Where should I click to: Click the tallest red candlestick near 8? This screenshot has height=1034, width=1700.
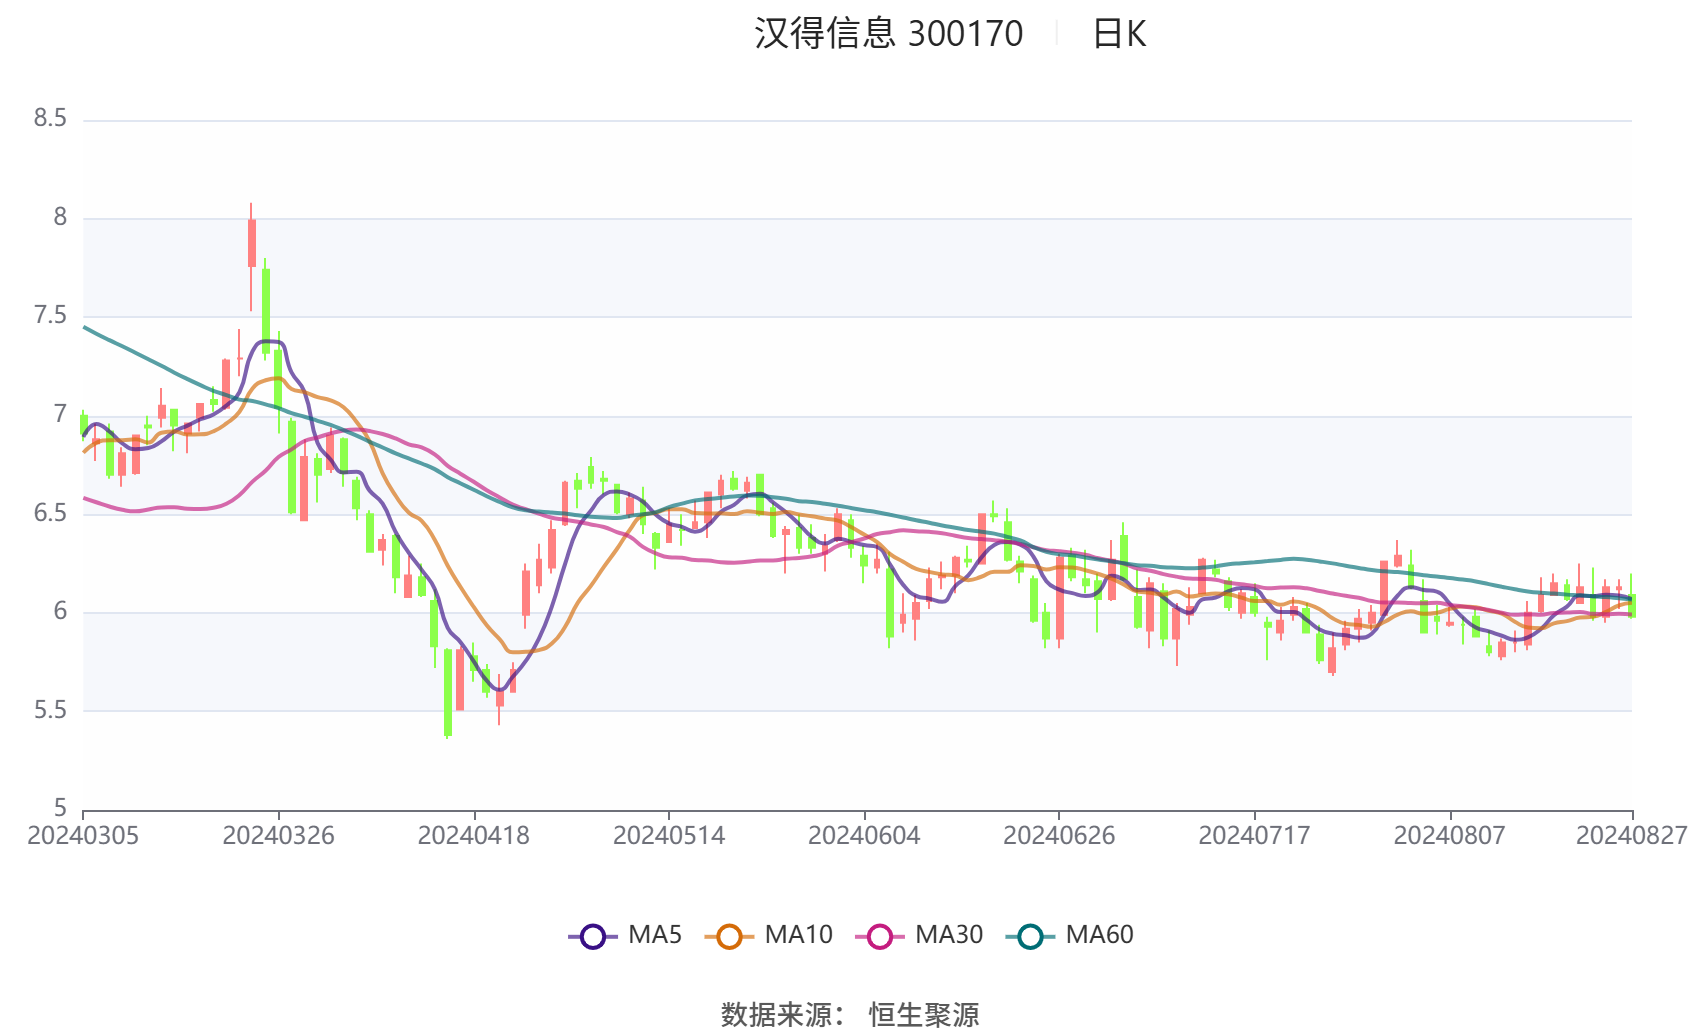[x=252, y=243]
